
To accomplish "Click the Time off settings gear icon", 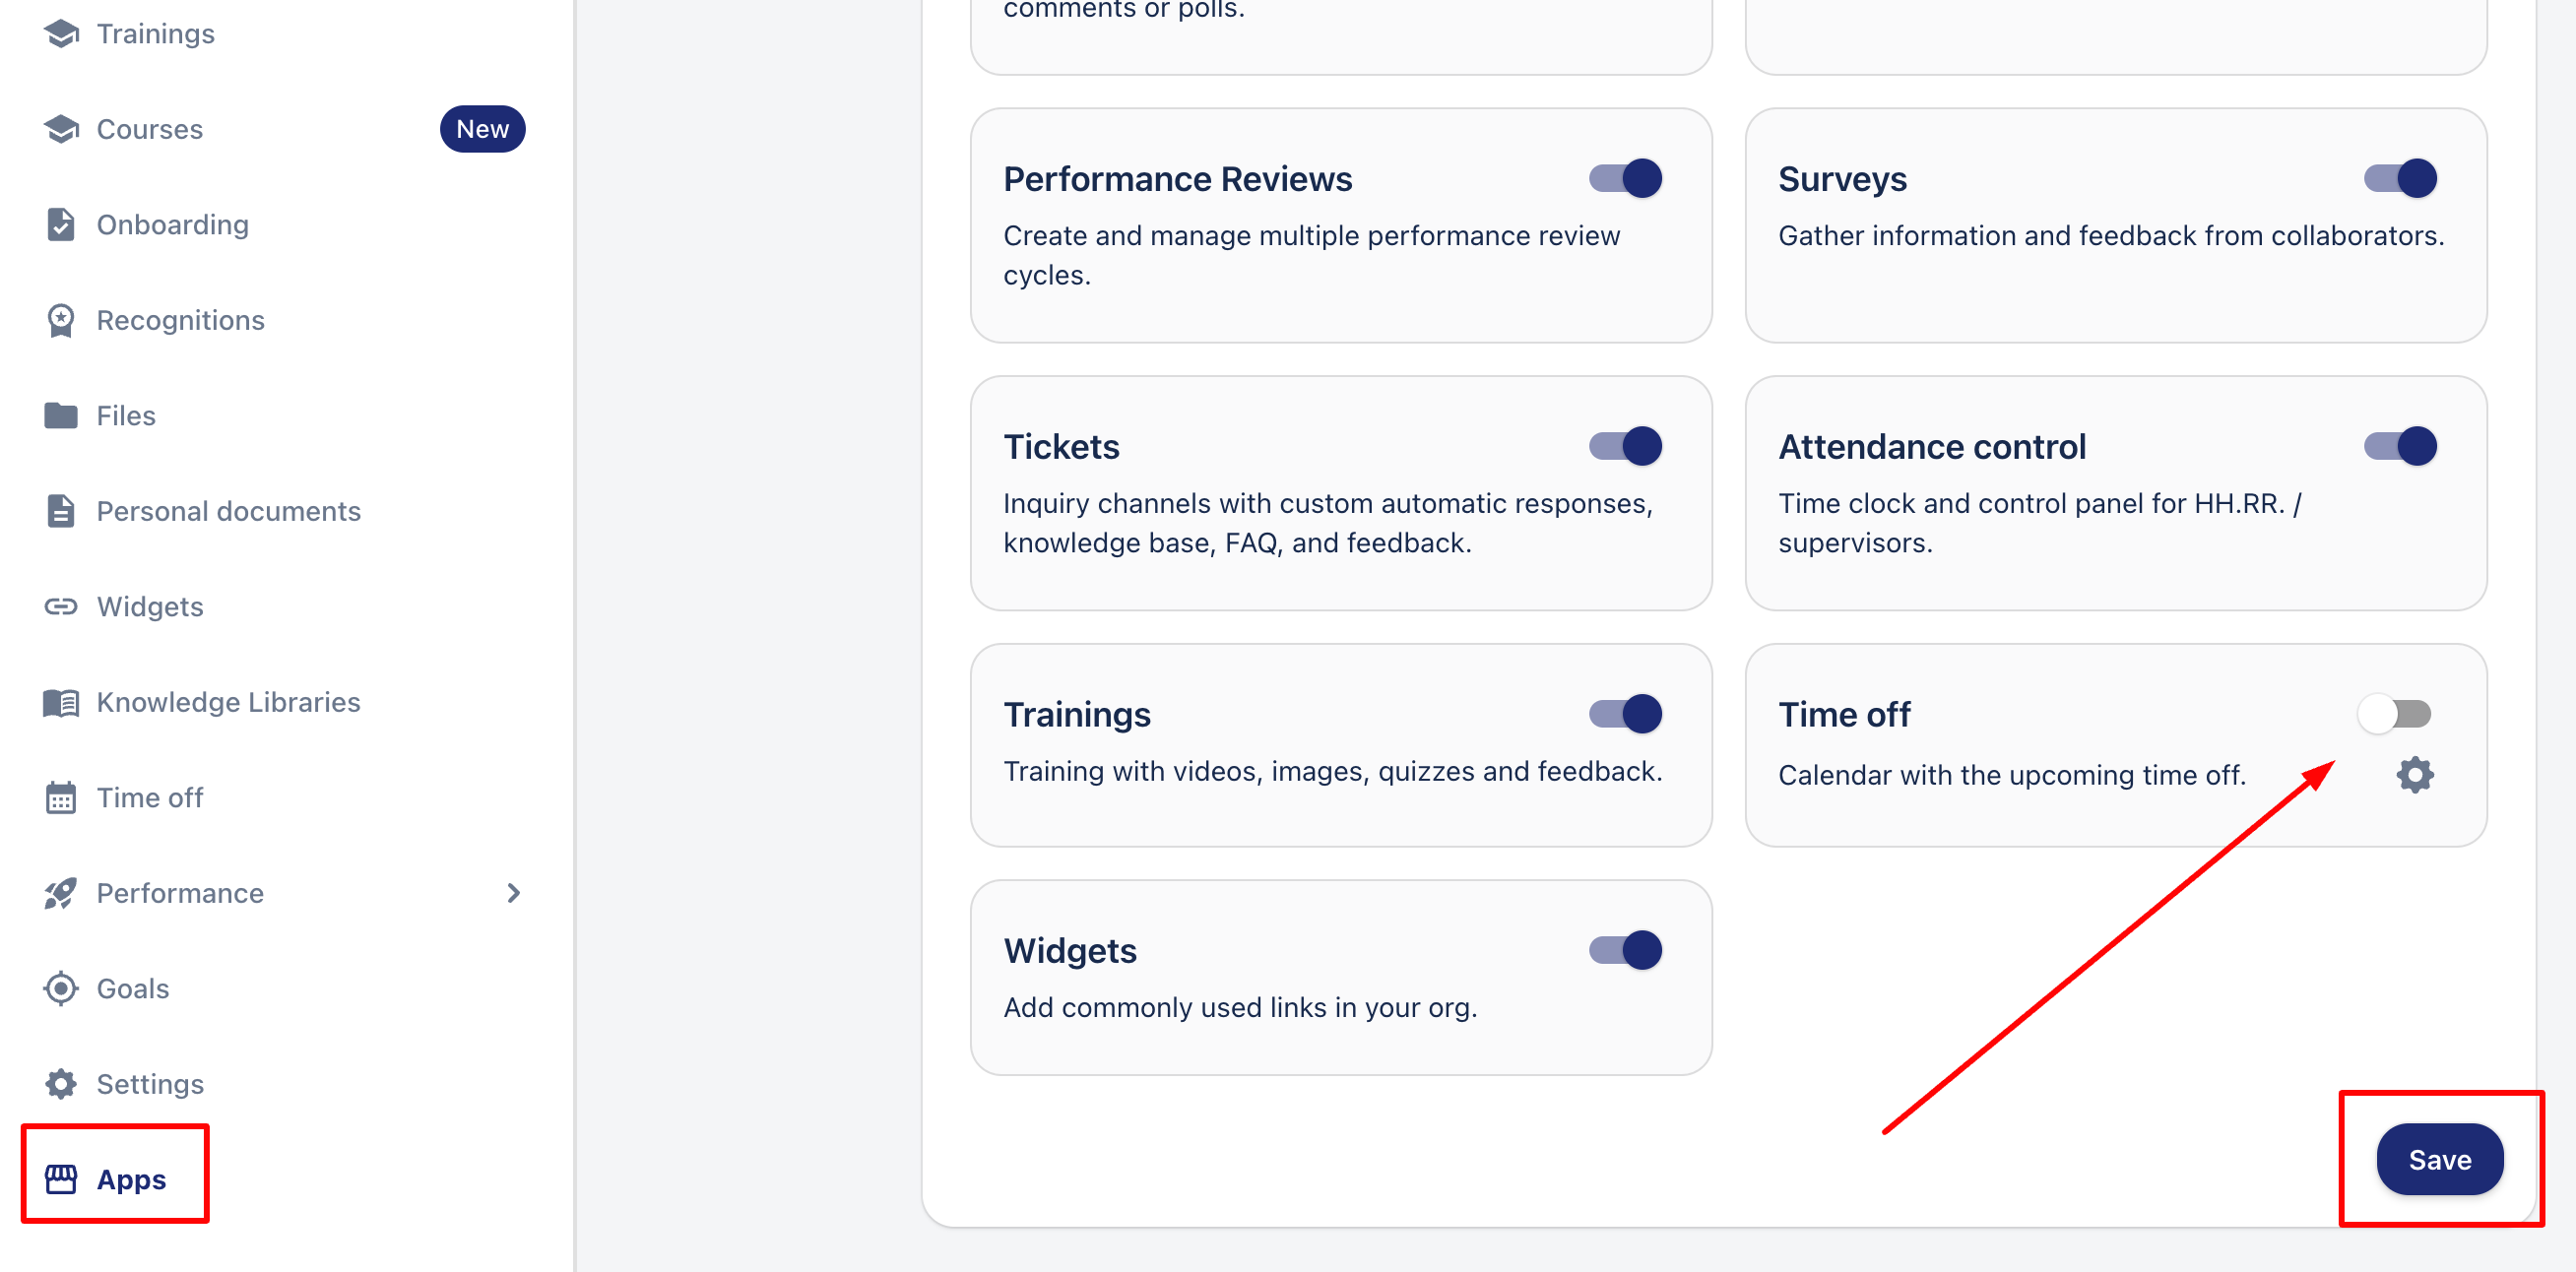I will 2414,774.
